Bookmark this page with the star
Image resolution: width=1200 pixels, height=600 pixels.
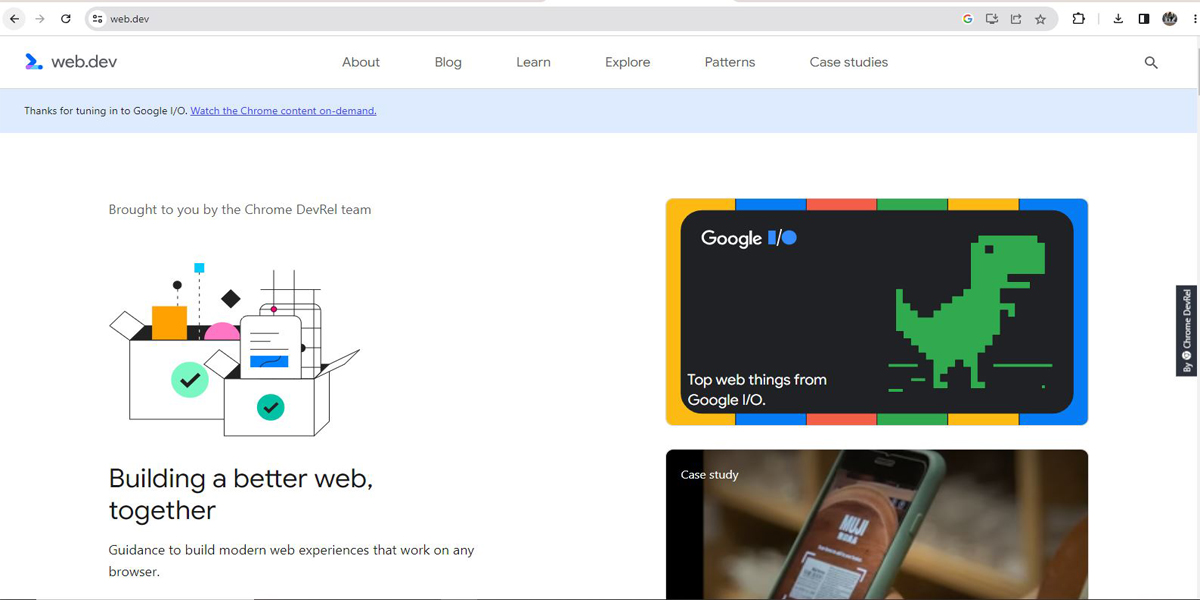pyautogui.click(x=1041, y=19)
